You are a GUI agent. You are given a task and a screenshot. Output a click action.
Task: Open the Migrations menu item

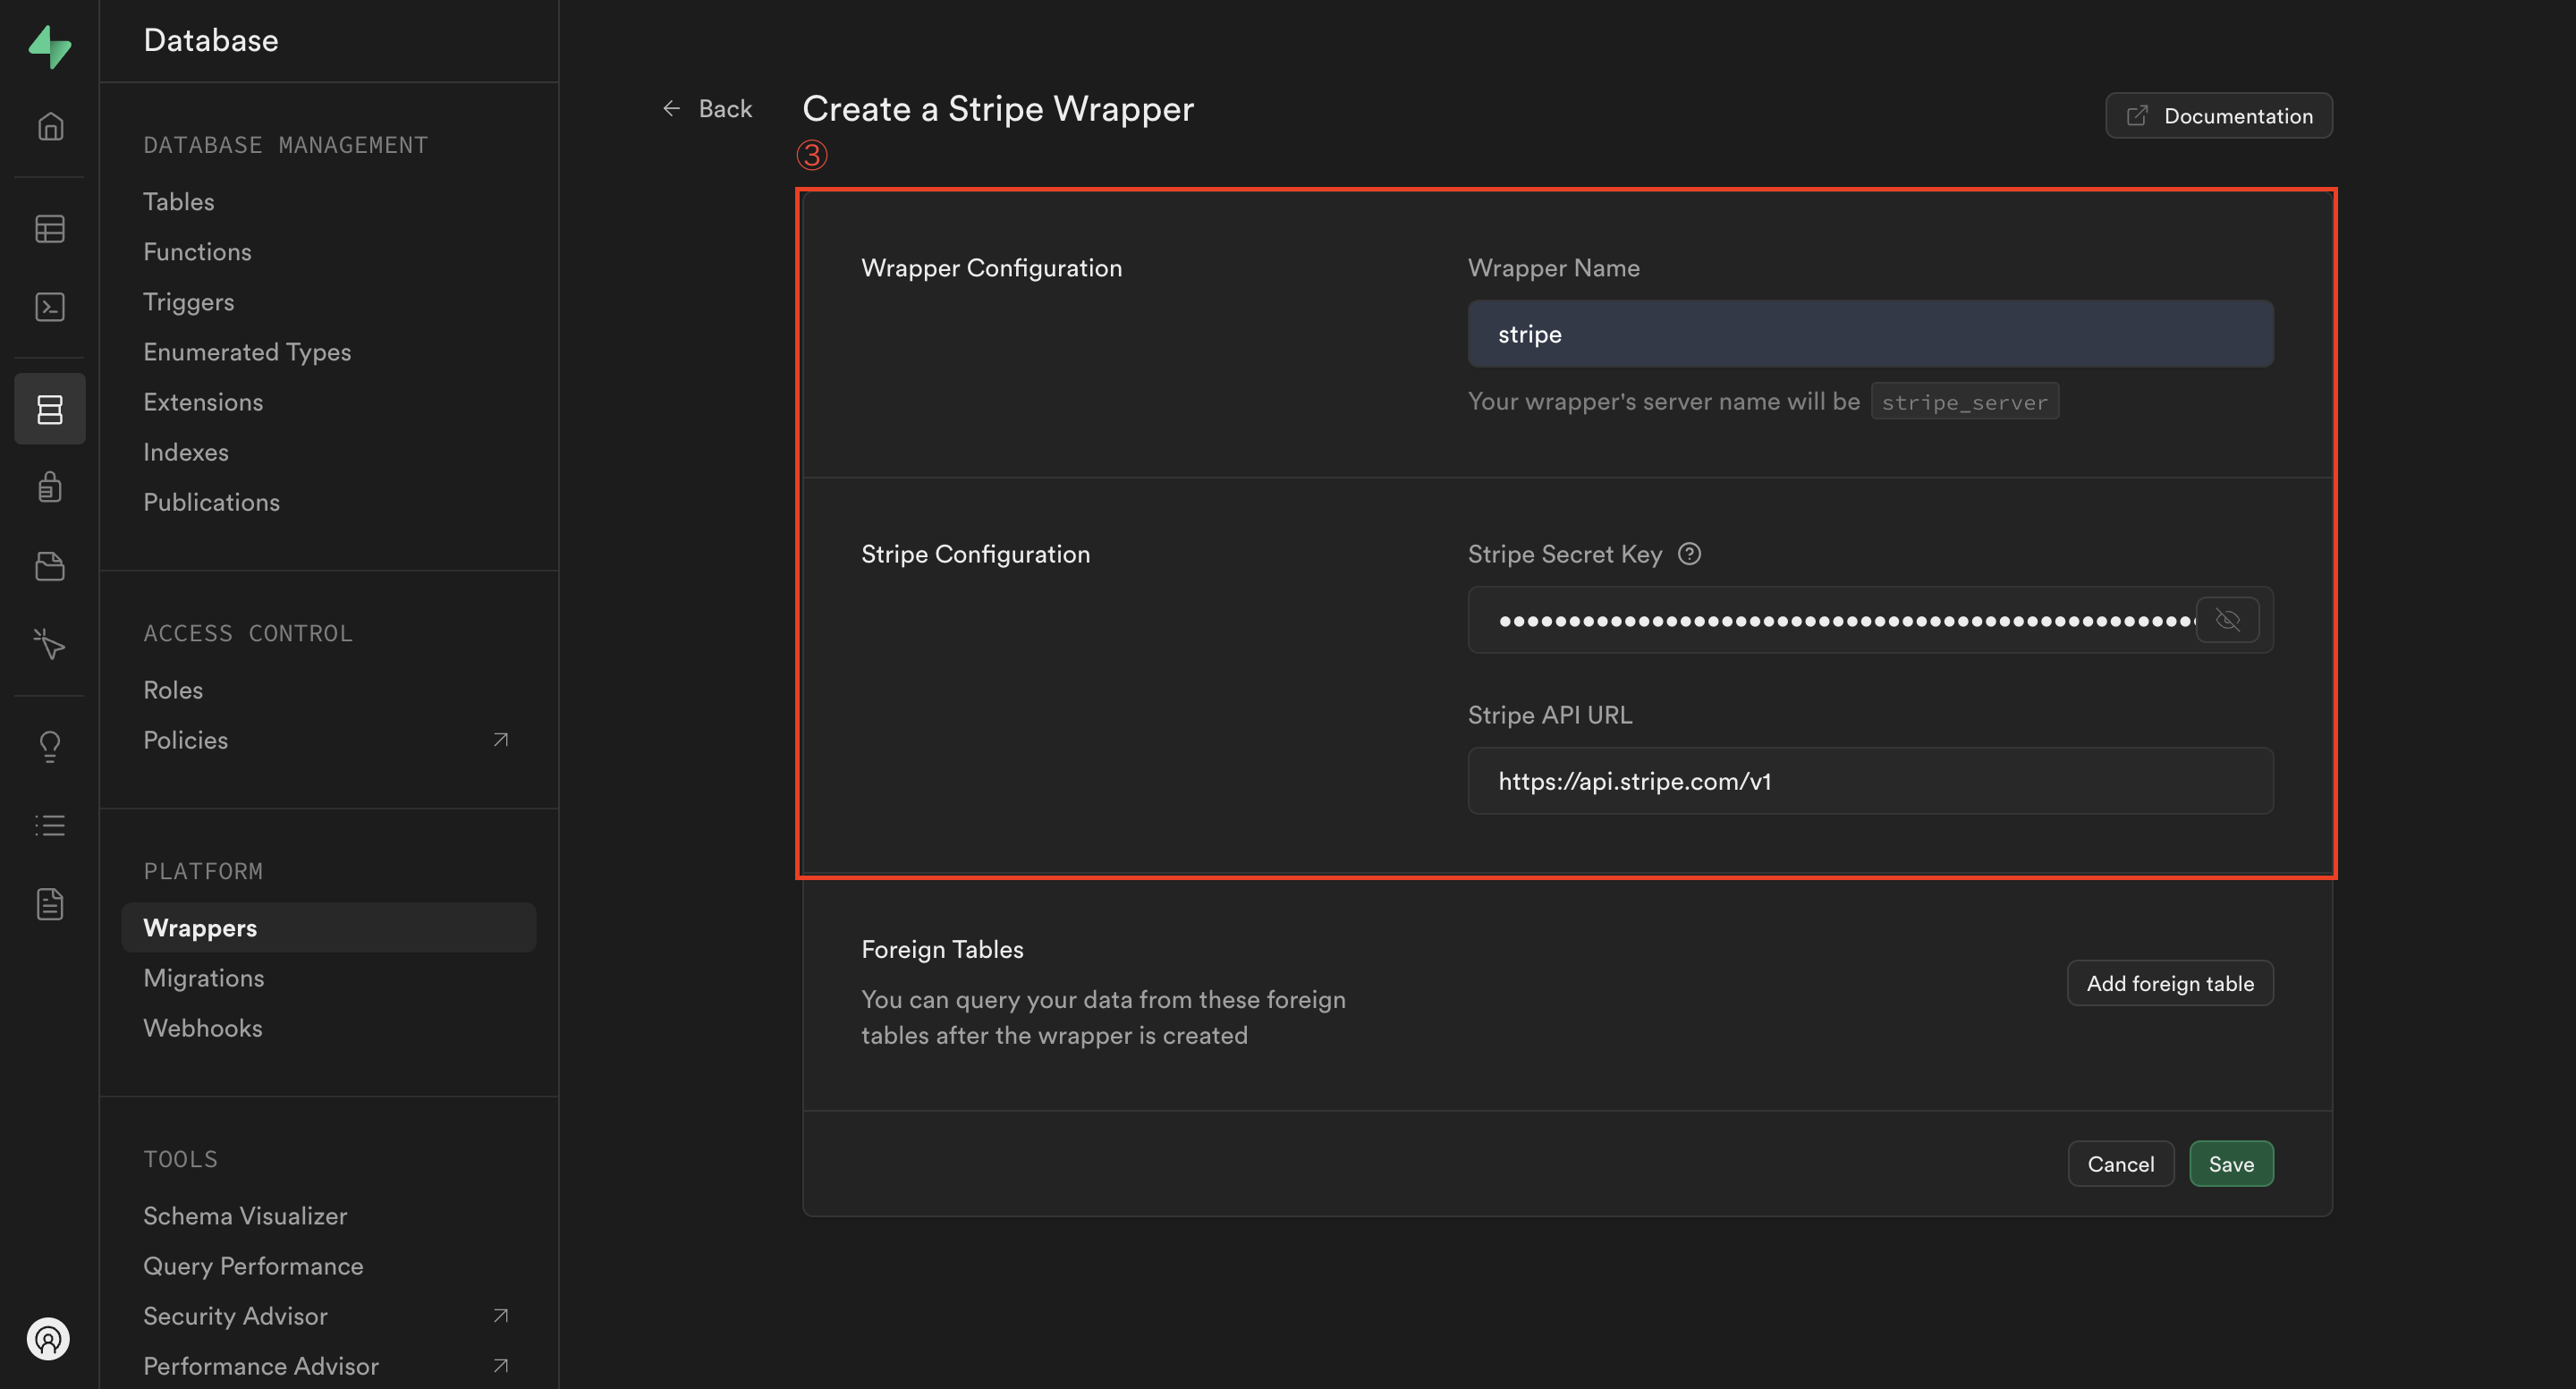[204, 978]
